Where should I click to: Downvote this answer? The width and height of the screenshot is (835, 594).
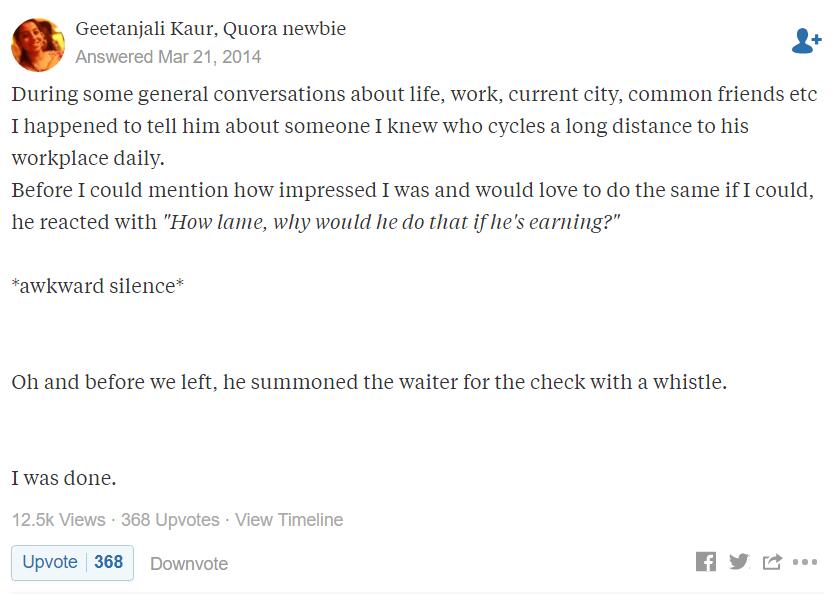189,564
